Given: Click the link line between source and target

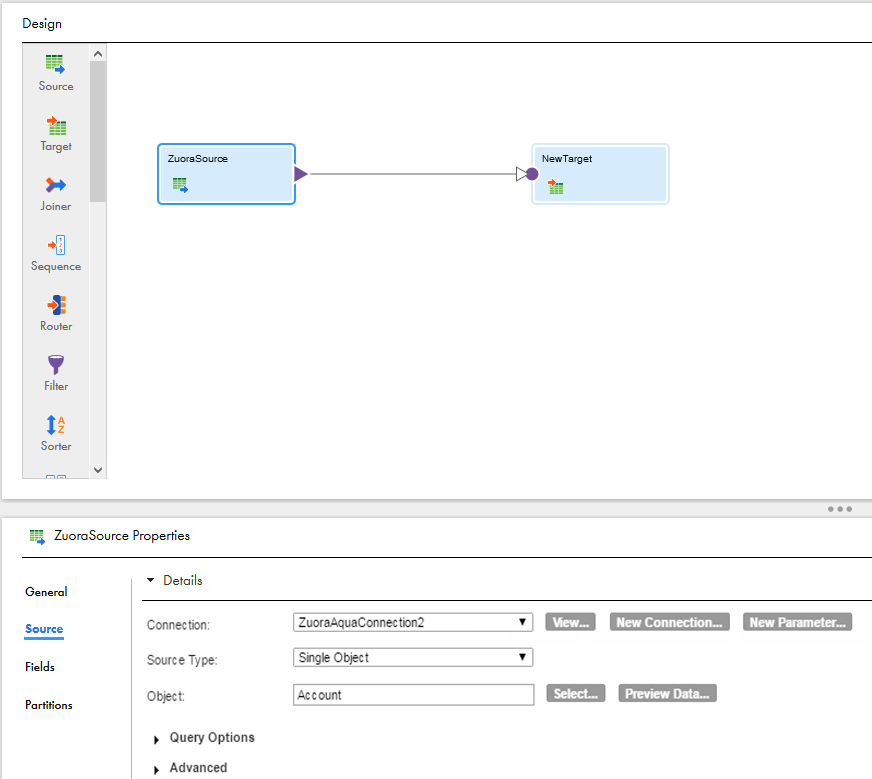Looking at the screenshot, I should pos(413,174).
